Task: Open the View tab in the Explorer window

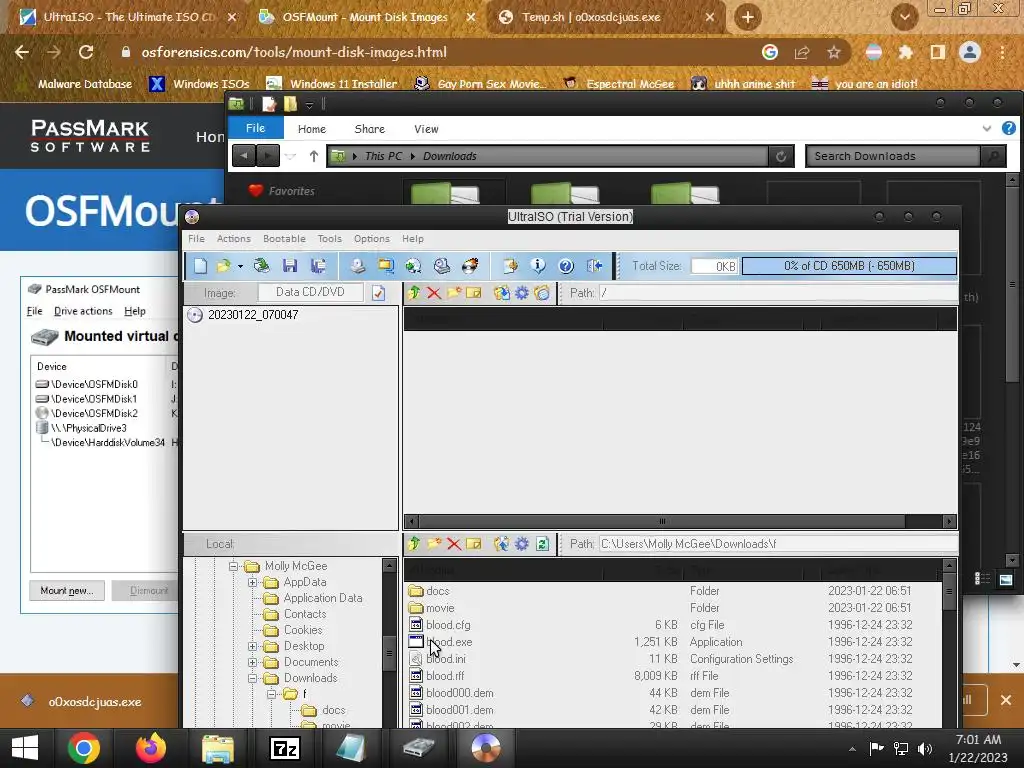Action: pos(426,129)
